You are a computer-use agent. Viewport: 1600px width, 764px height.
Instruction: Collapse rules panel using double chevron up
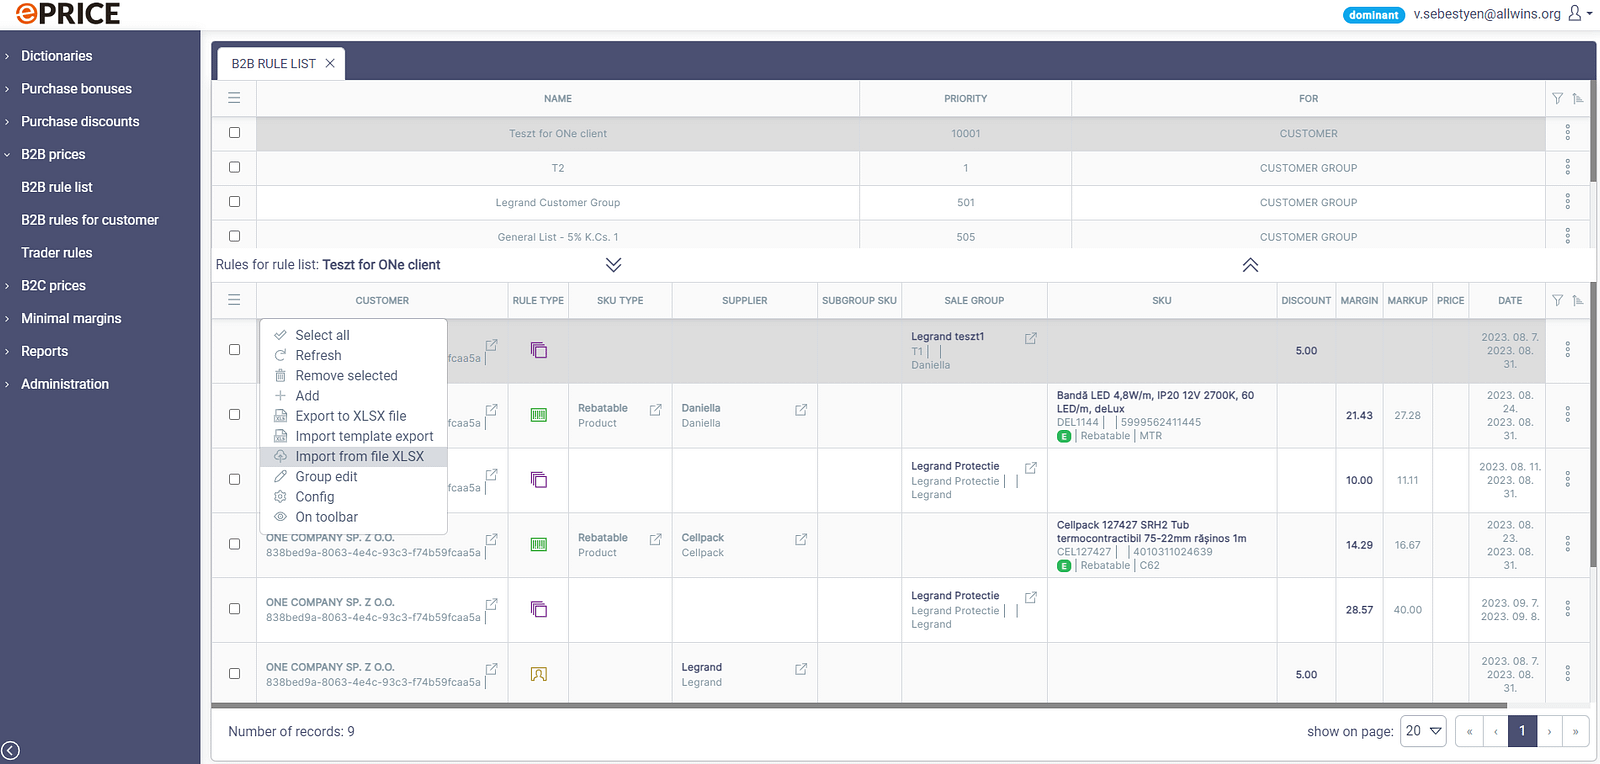point(1250,265)
